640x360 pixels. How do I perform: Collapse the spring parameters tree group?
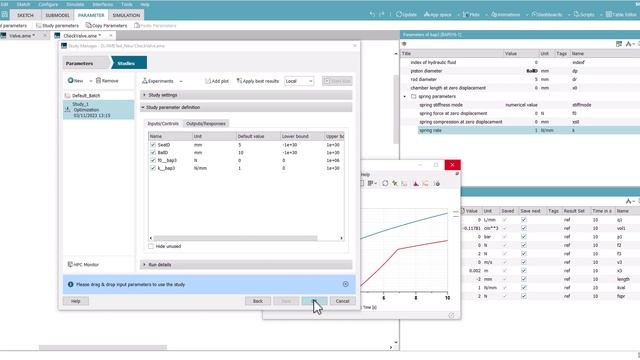tap(405, 97)
